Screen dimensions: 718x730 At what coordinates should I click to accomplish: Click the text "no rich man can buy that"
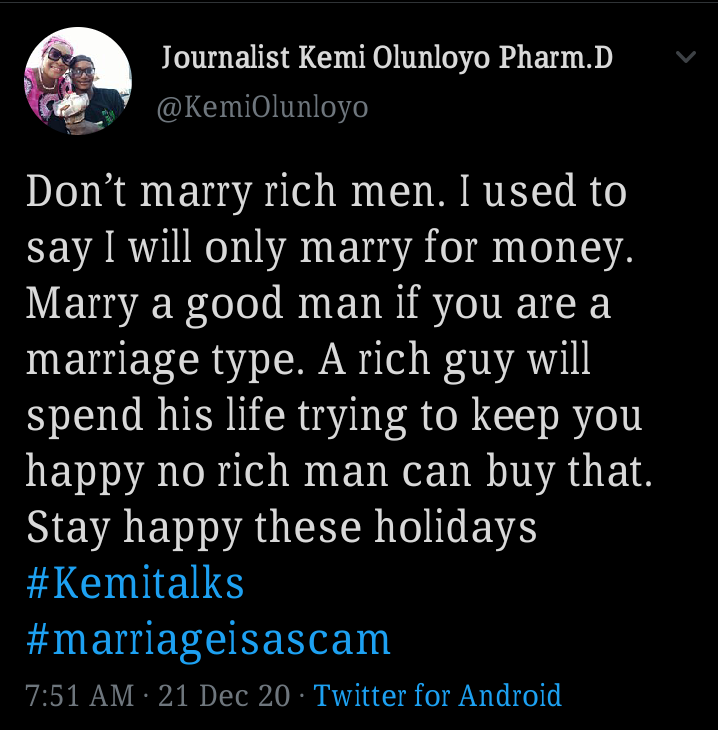pos(405,472)
